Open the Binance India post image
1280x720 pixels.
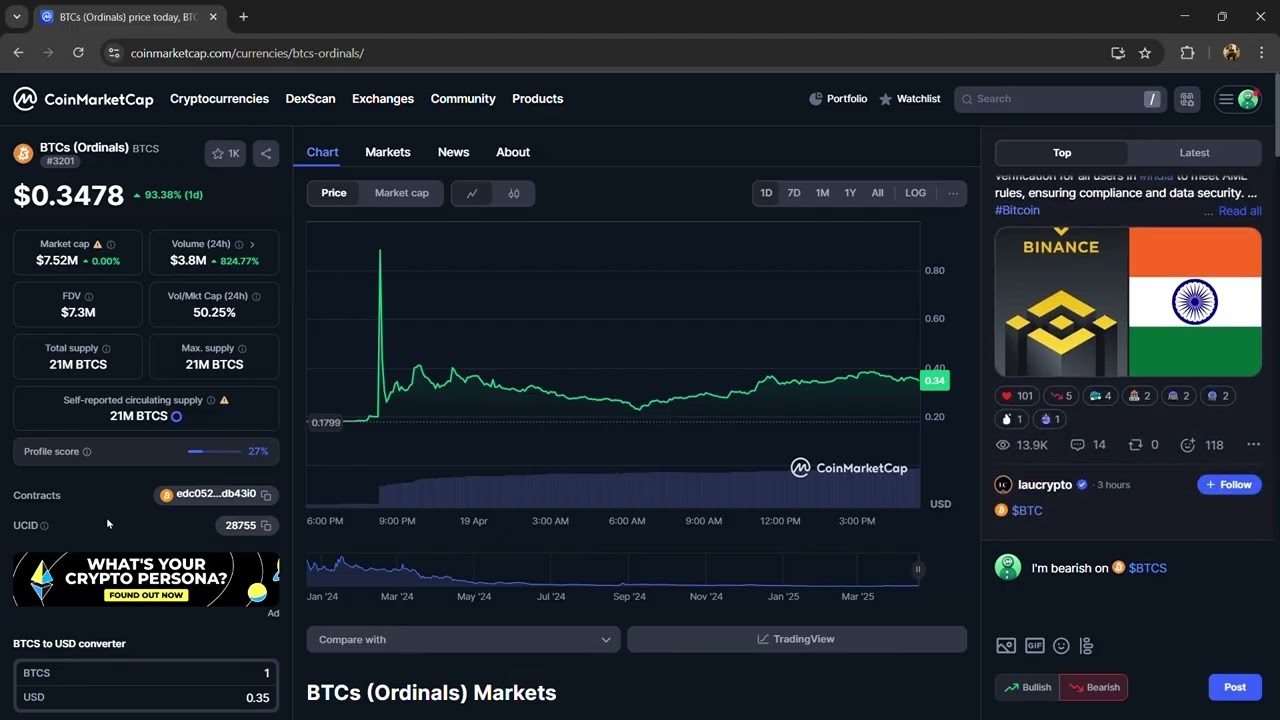coord(1128,302)
